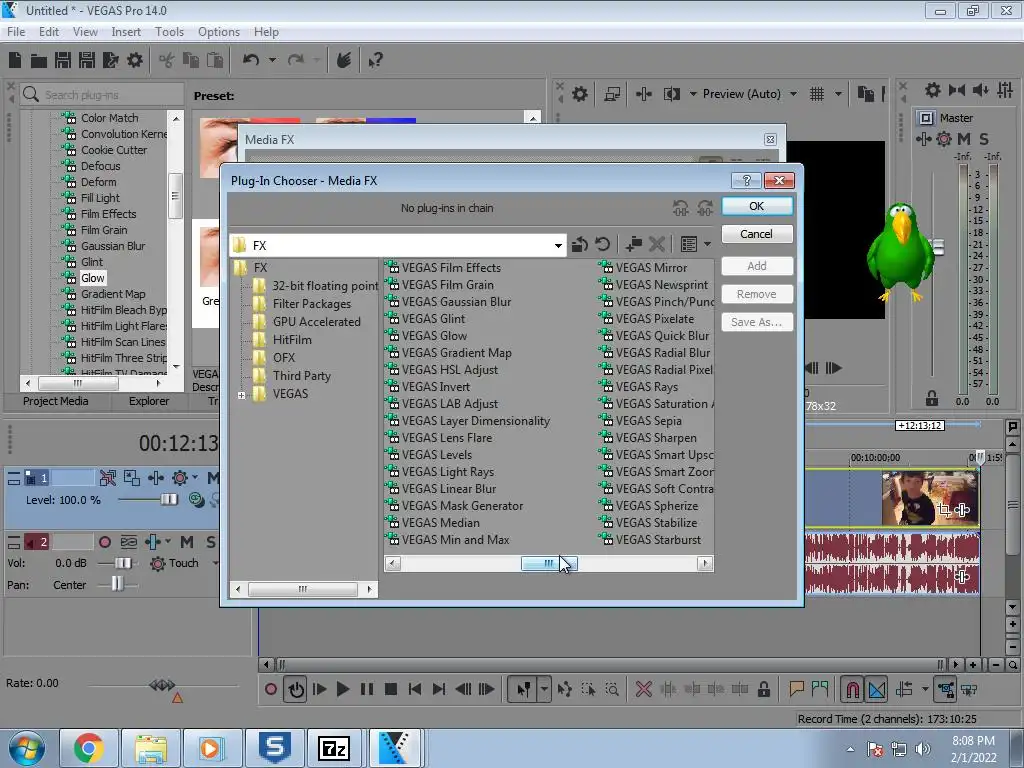Open Master bus FX icon
Viewport: 1024px width, 768px height.
point(923,138)
